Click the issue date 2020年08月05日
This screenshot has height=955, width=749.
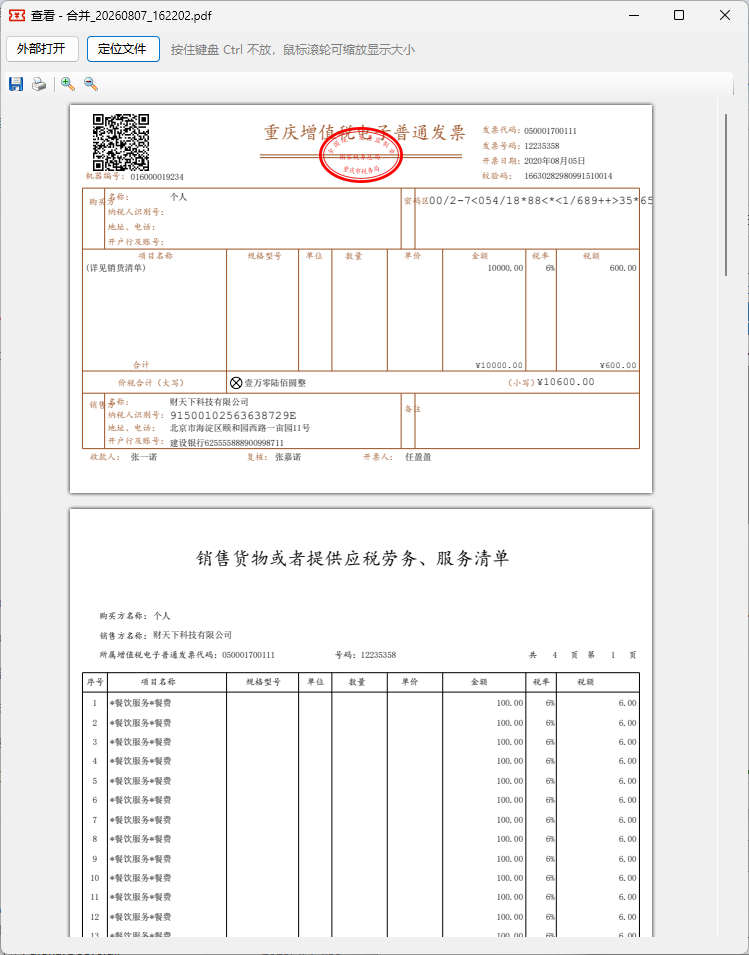click(555, 161)
